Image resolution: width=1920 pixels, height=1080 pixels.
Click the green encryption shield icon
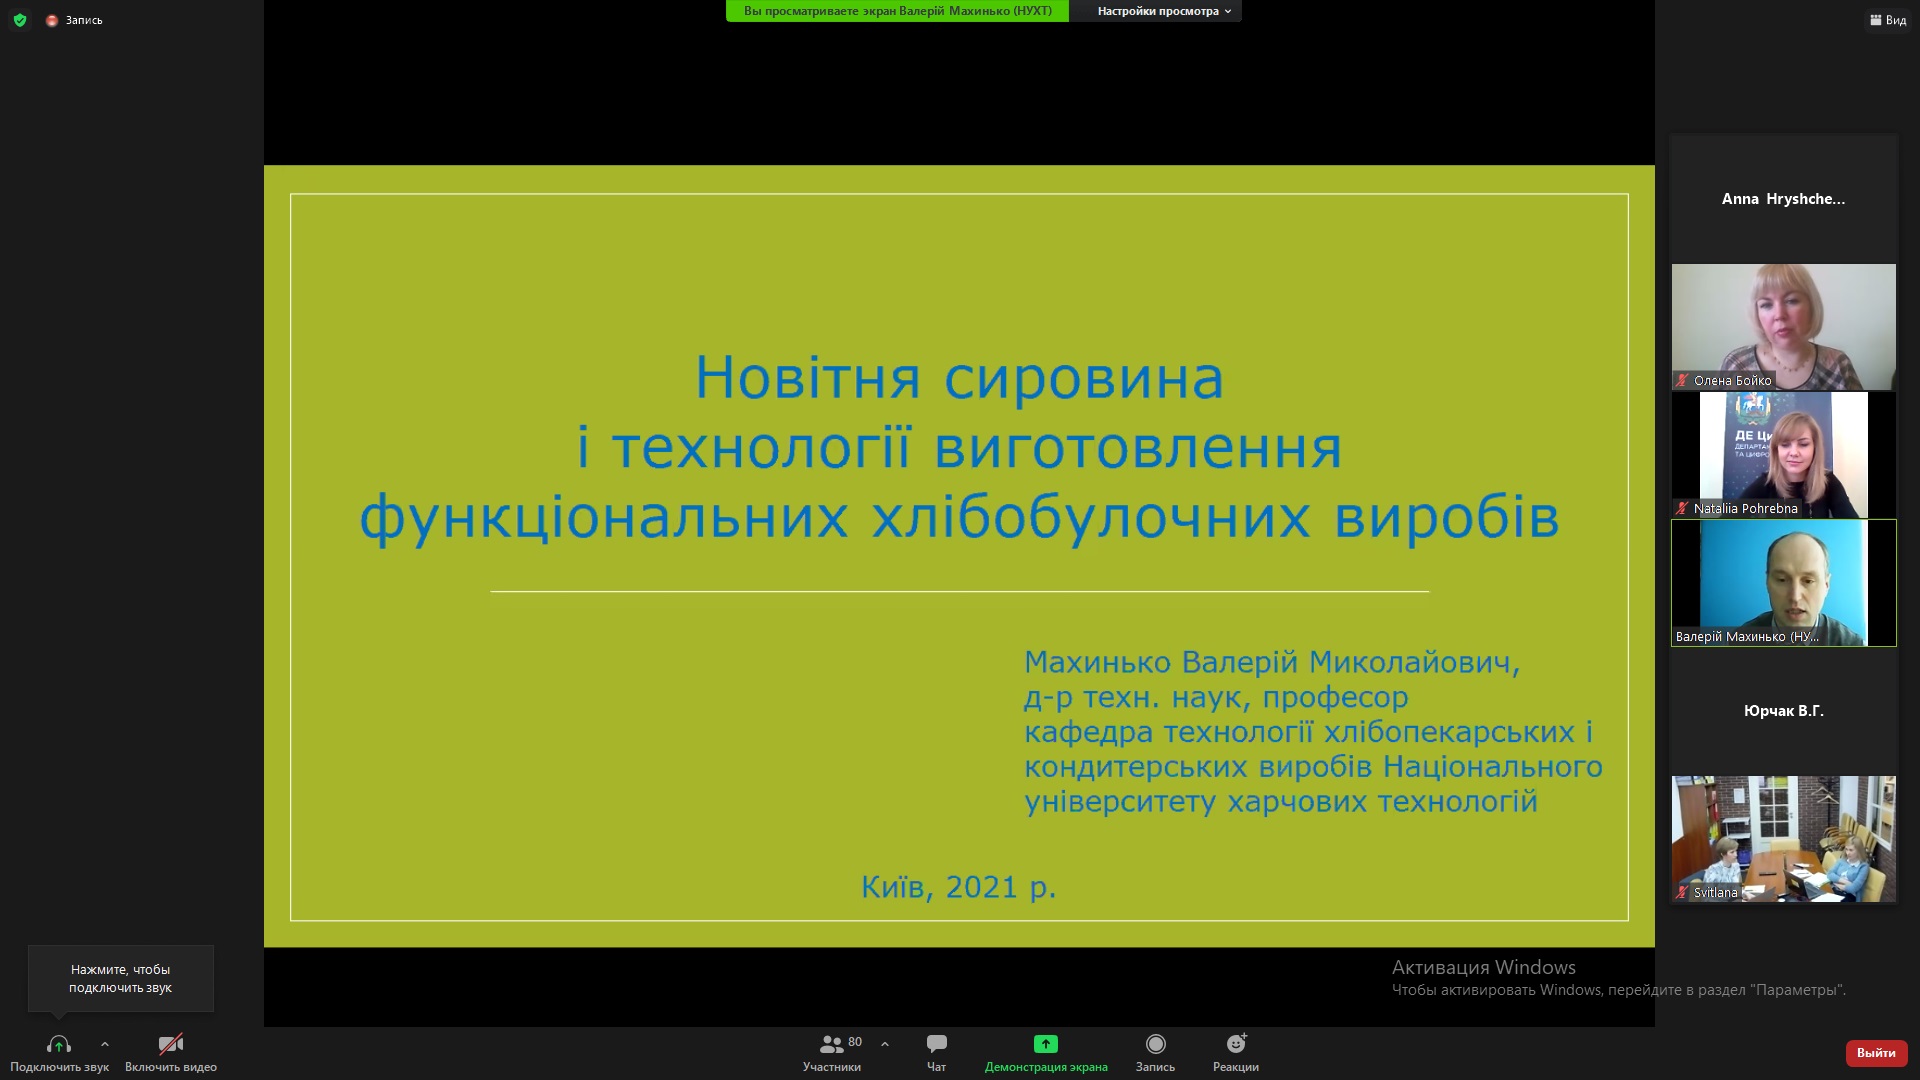point(20,20)
